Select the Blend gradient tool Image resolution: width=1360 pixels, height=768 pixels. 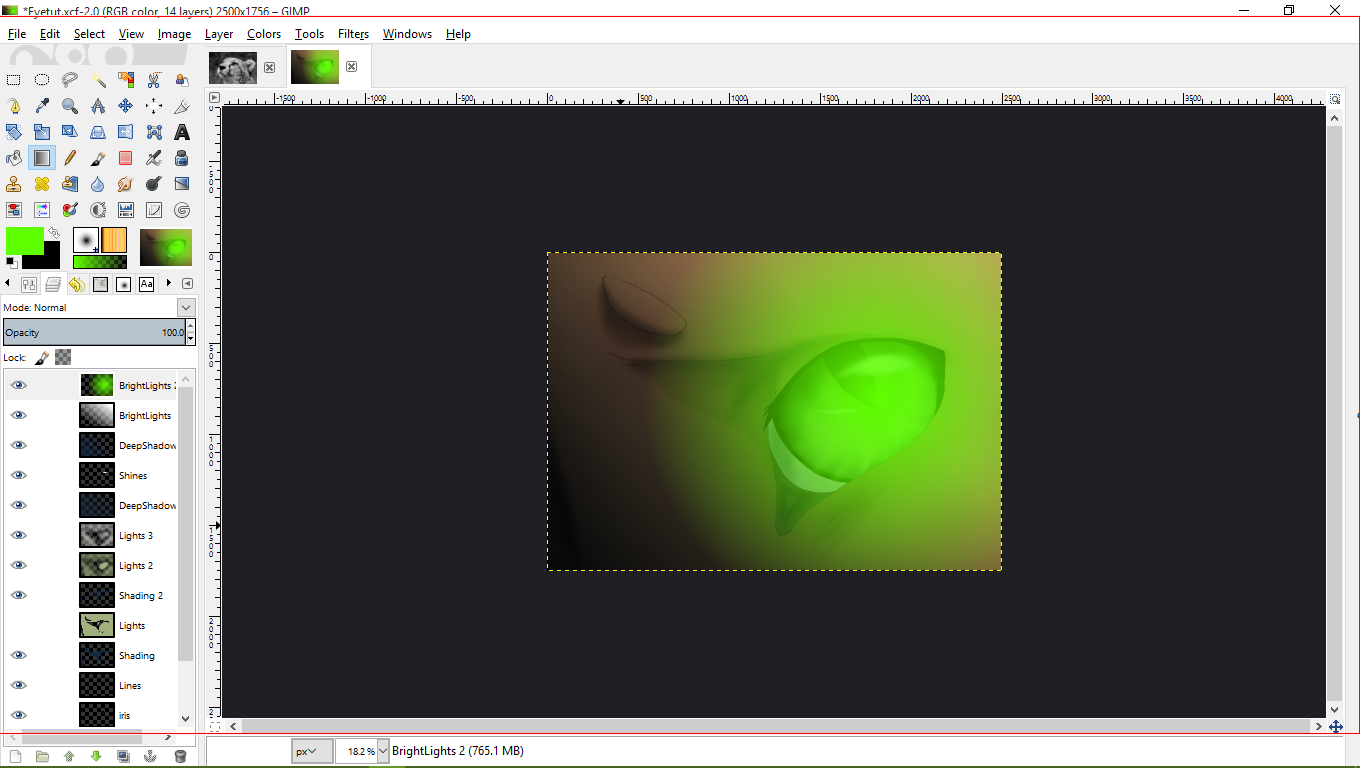pyautogui.click(x=42, y=158)
